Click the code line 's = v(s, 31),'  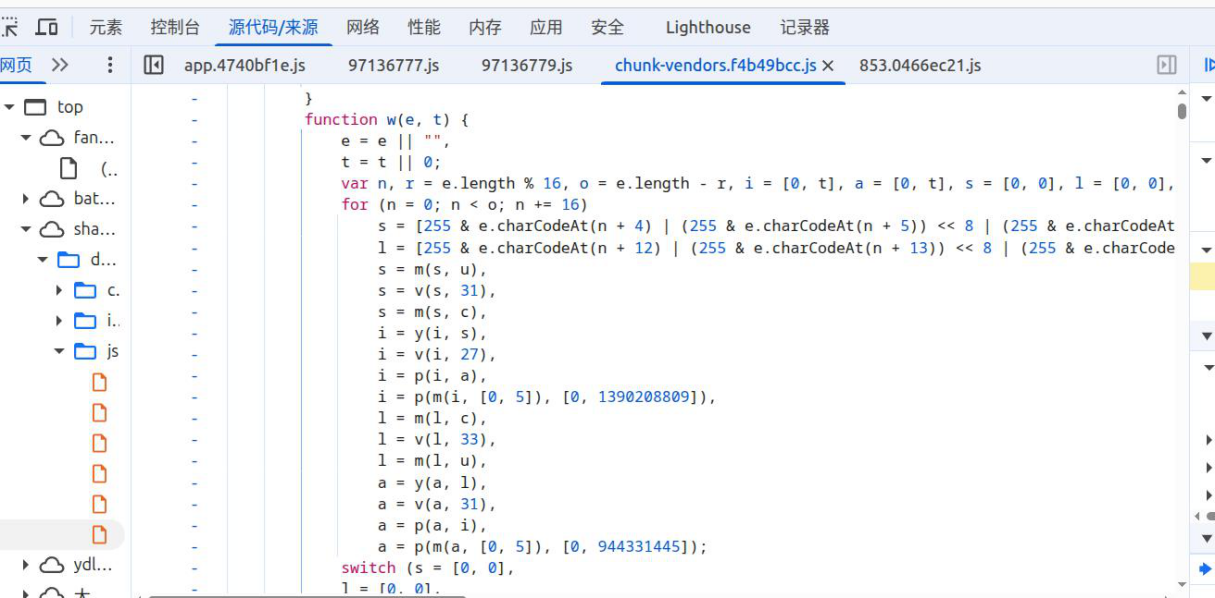(x=437, y=290)
